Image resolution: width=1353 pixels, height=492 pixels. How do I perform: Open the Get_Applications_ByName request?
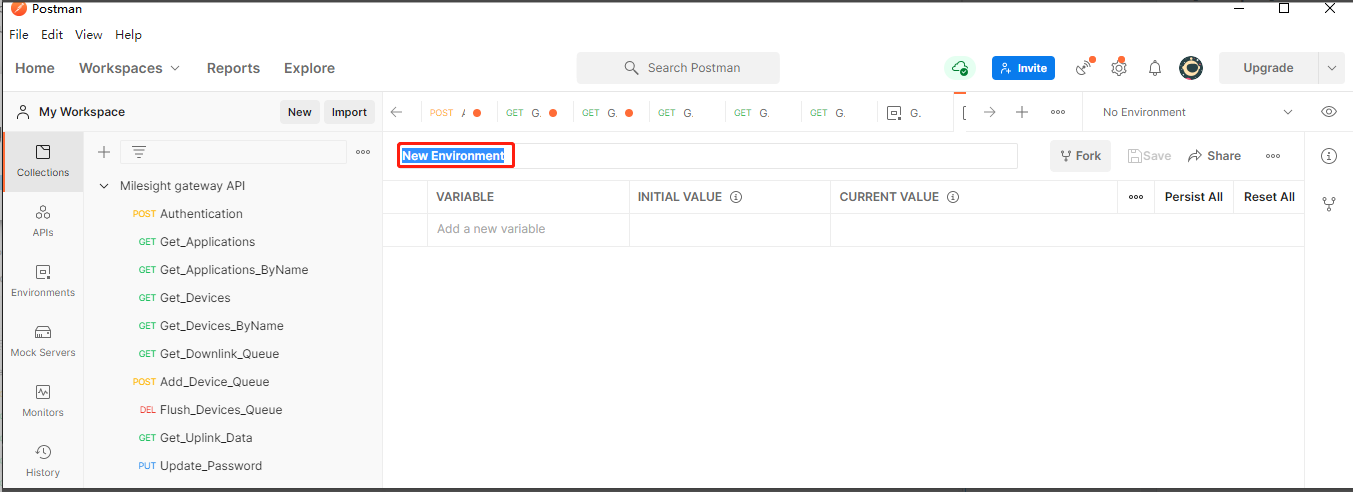233,270
